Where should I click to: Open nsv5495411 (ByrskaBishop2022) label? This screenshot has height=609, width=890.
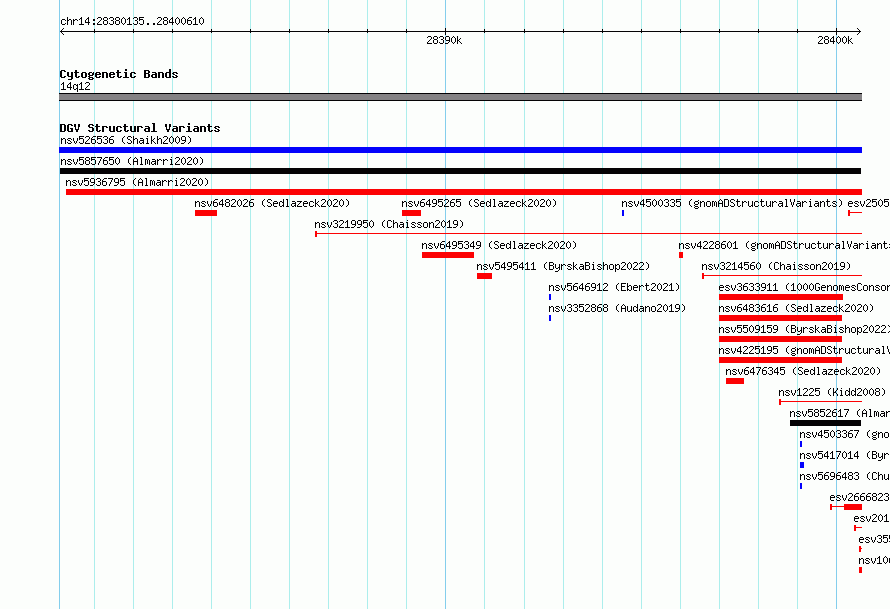click(x=563, y=266)
